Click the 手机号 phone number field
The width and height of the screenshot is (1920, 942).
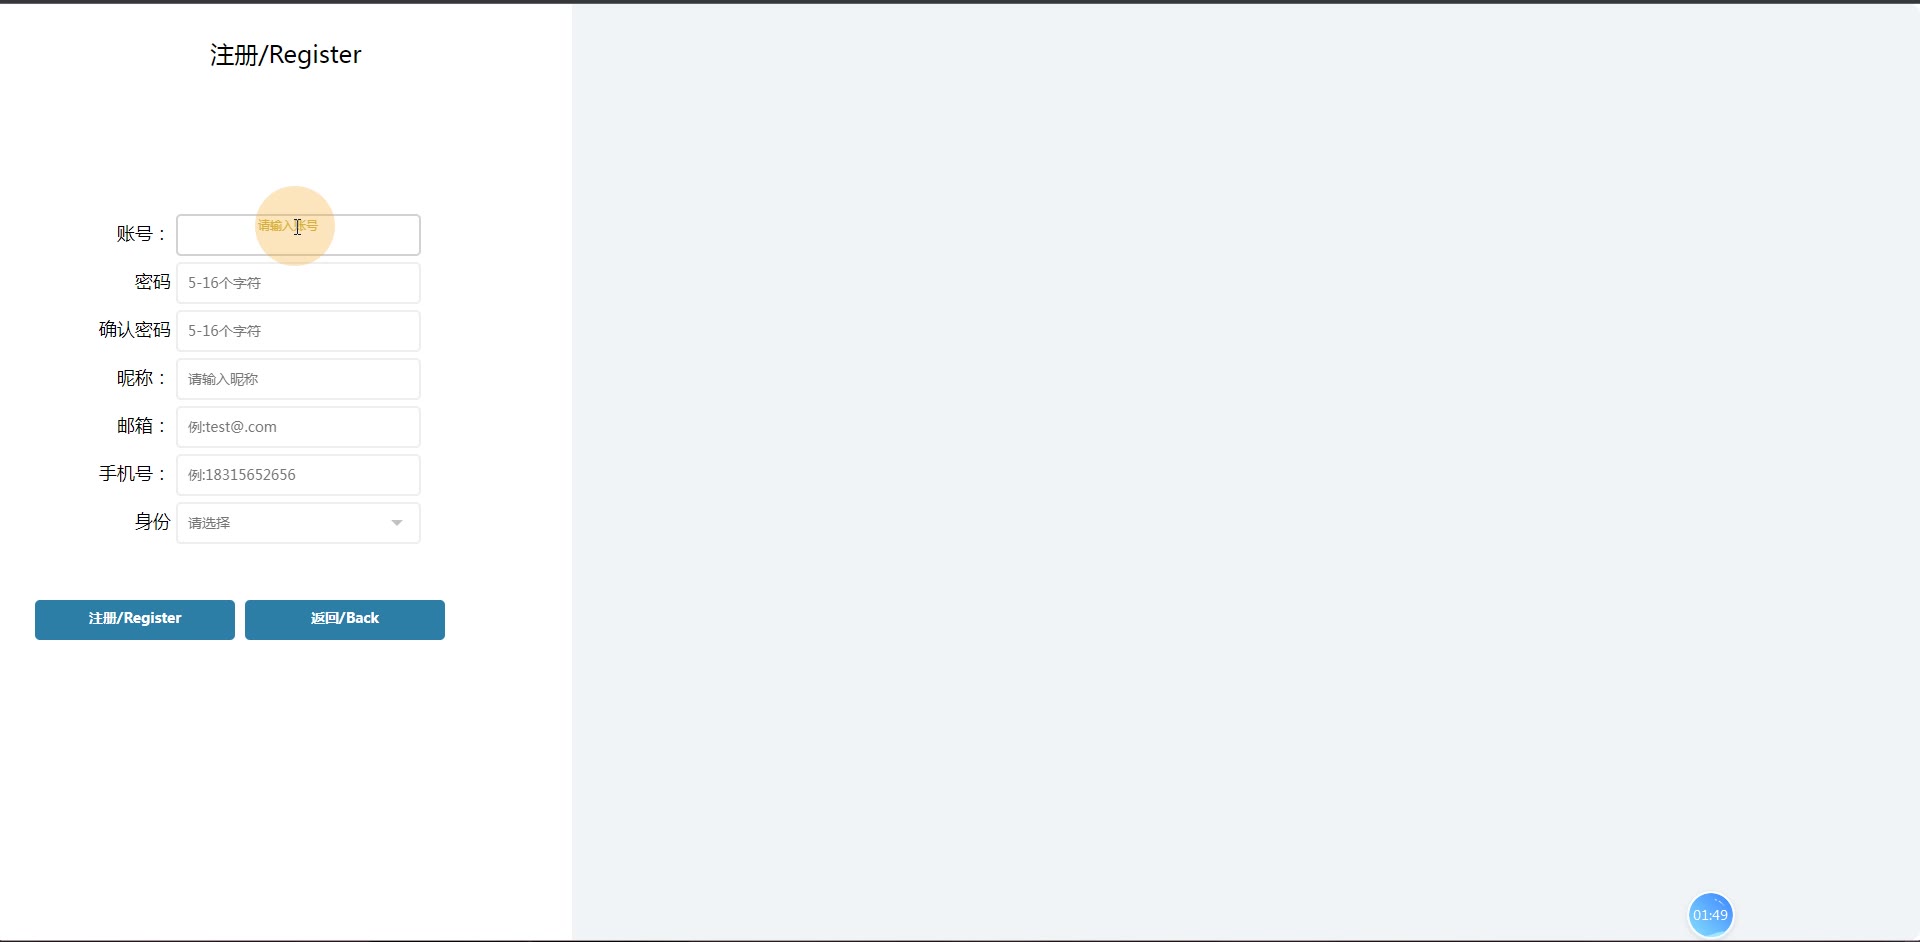298,475
